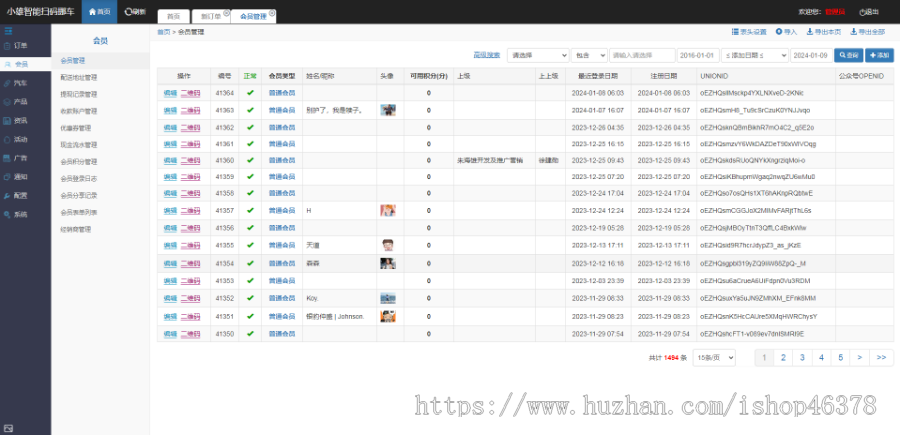
Task: Toggle the green status check for member 41364
Action: (250, 92)
